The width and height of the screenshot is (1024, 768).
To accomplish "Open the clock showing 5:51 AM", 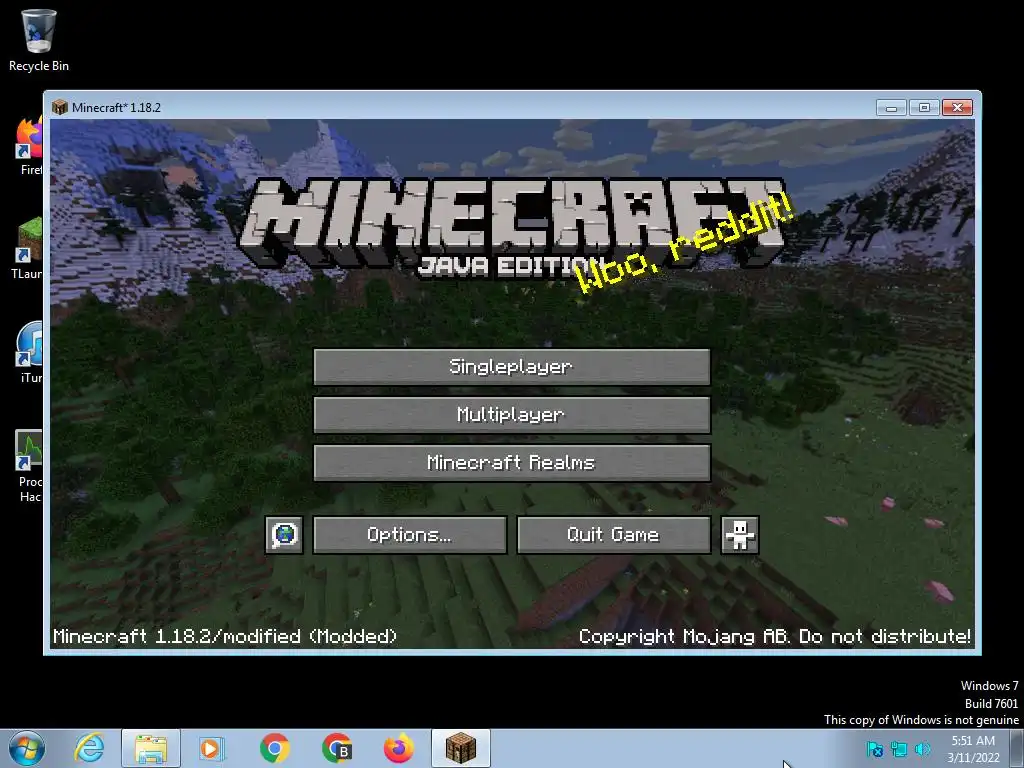I will point(973,749).
